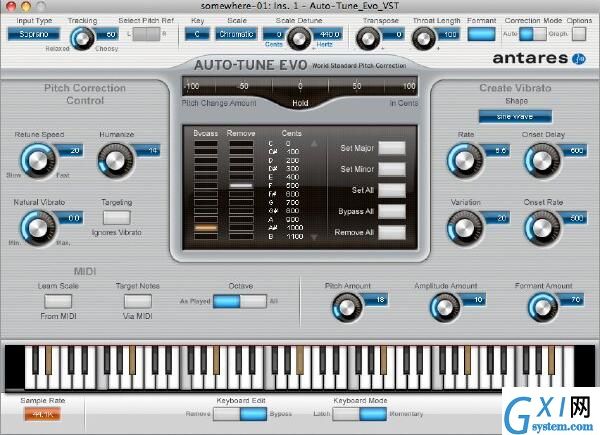Toggle Bypass for note G

(x=206, y=203)
